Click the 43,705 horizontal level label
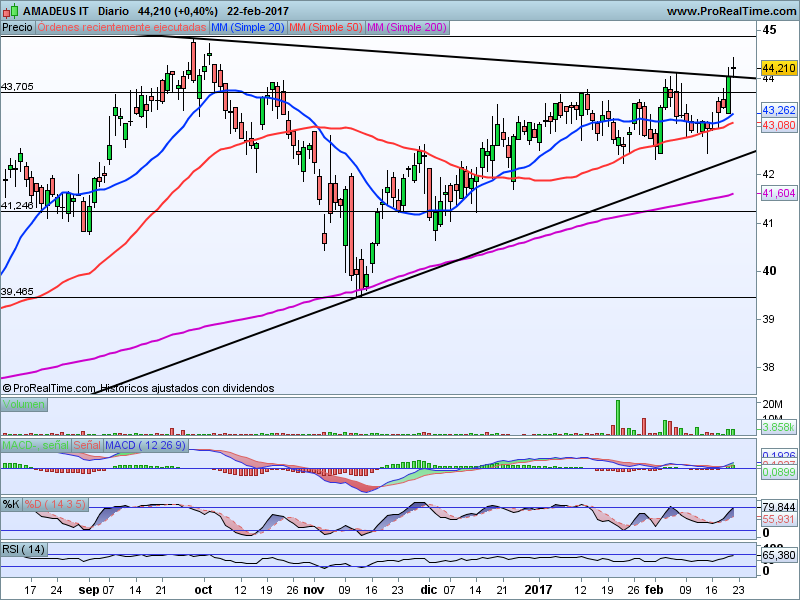This screenshot has width=800, height=600. 17,87
